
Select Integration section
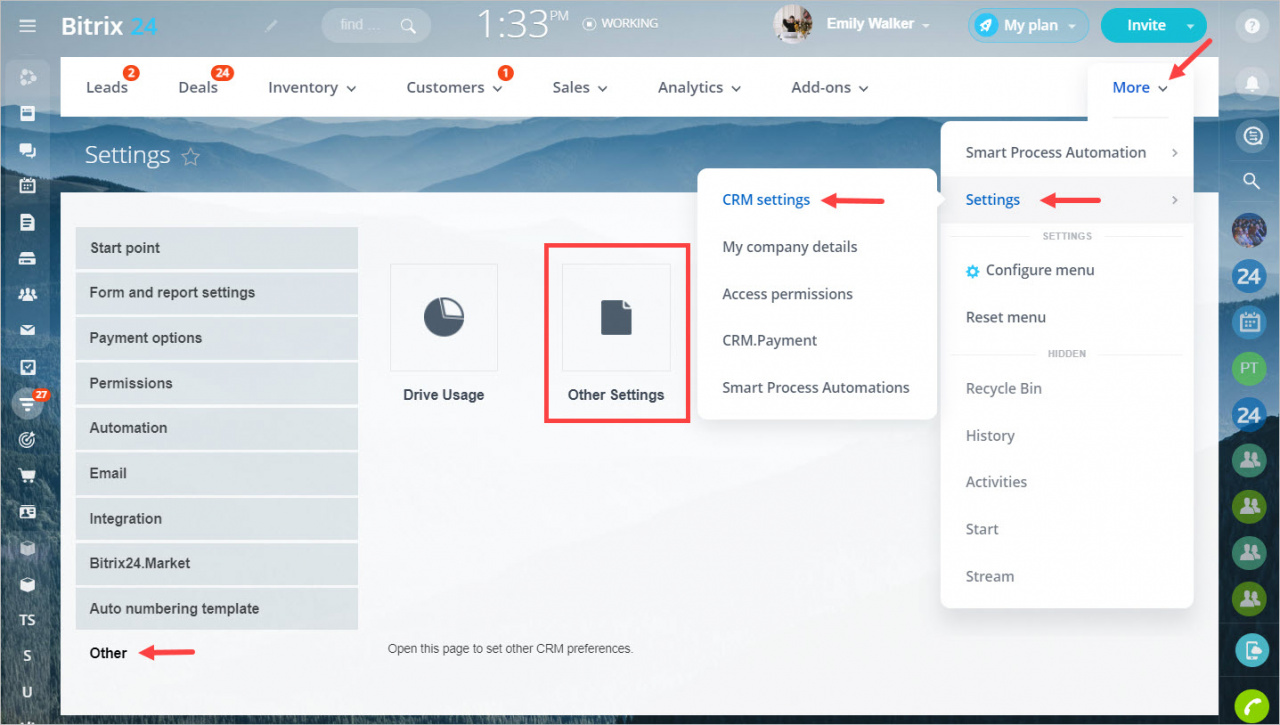click(217, 519)
